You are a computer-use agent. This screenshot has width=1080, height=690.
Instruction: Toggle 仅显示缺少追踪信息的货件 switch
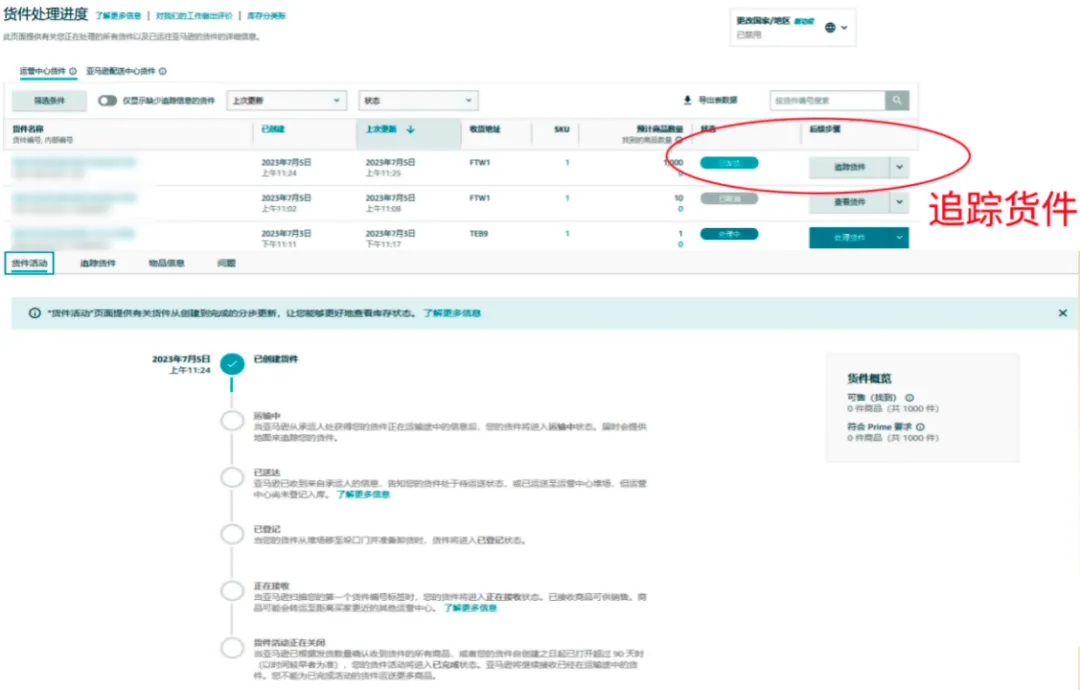(107, 100)
